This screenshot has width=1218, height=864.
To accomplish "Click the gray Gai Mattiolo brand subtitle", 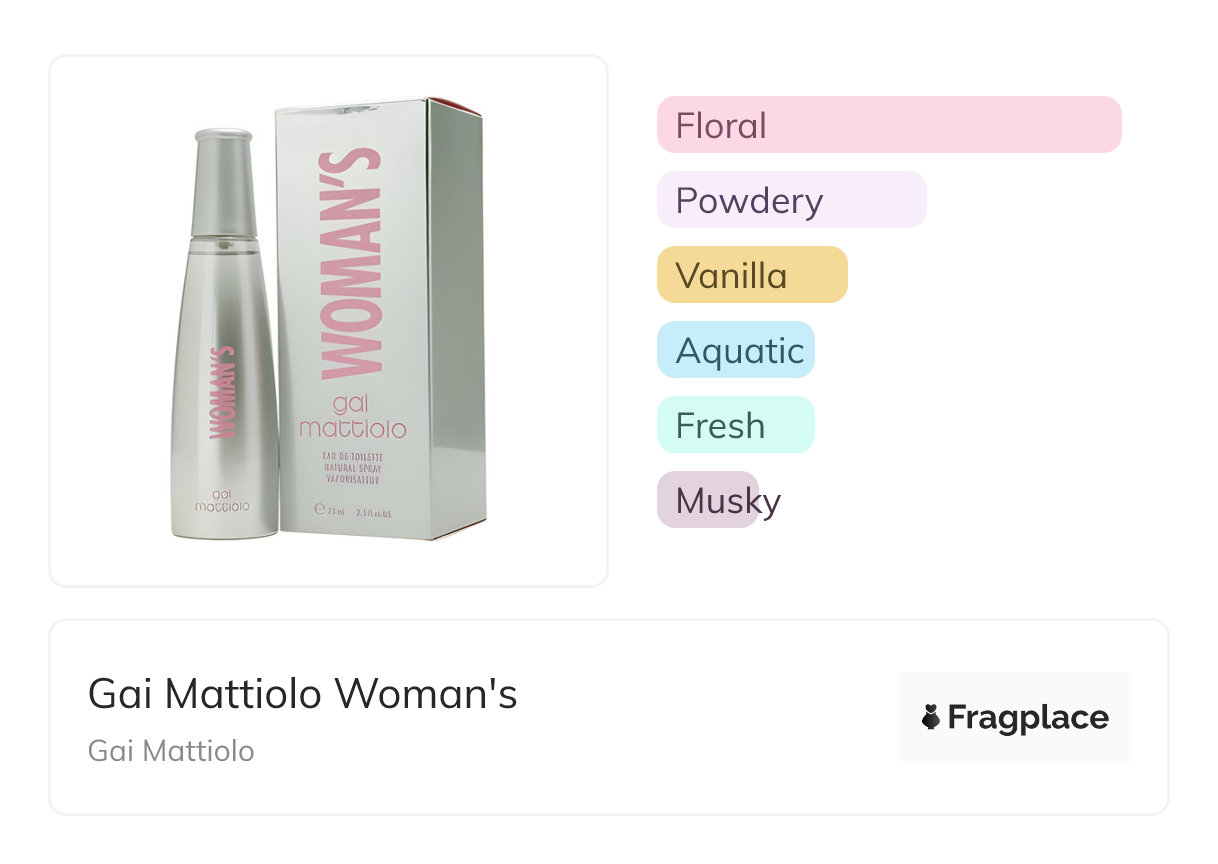I will [x=171, y=751].
